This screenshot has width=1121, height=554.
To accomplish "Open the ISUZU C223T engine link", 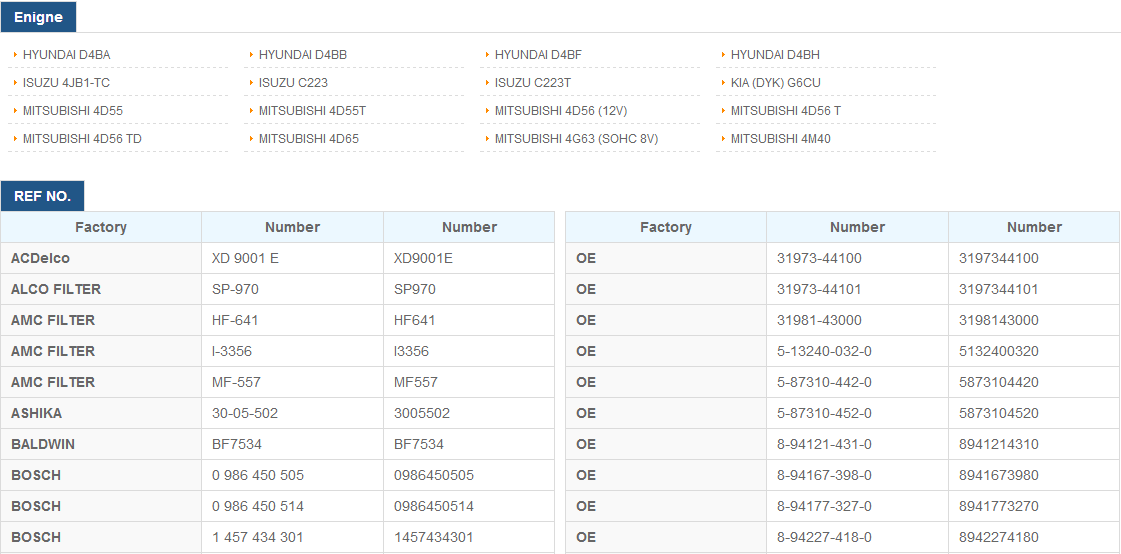I will pyautogui.click(x=533, y=82).
